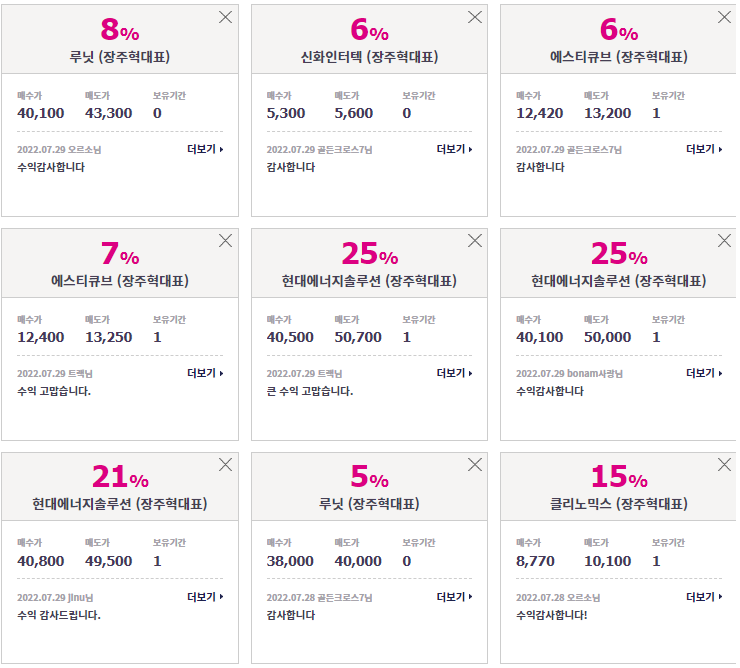Image resolution: width=740 pixels, height=668 pixels.
Task: Dismiss the 15% 클리노믹스 card
Action: point(724,465)
